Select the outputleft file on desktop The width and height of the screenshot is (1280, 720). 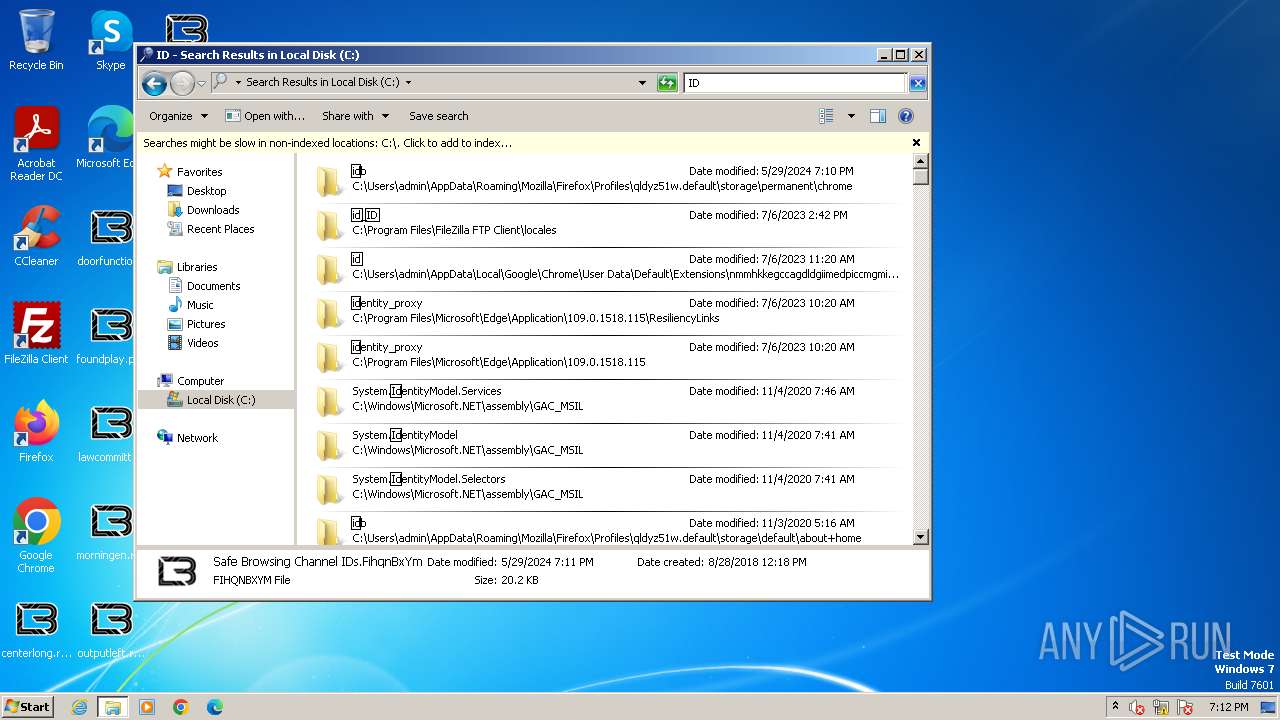[x=110, y=628]
